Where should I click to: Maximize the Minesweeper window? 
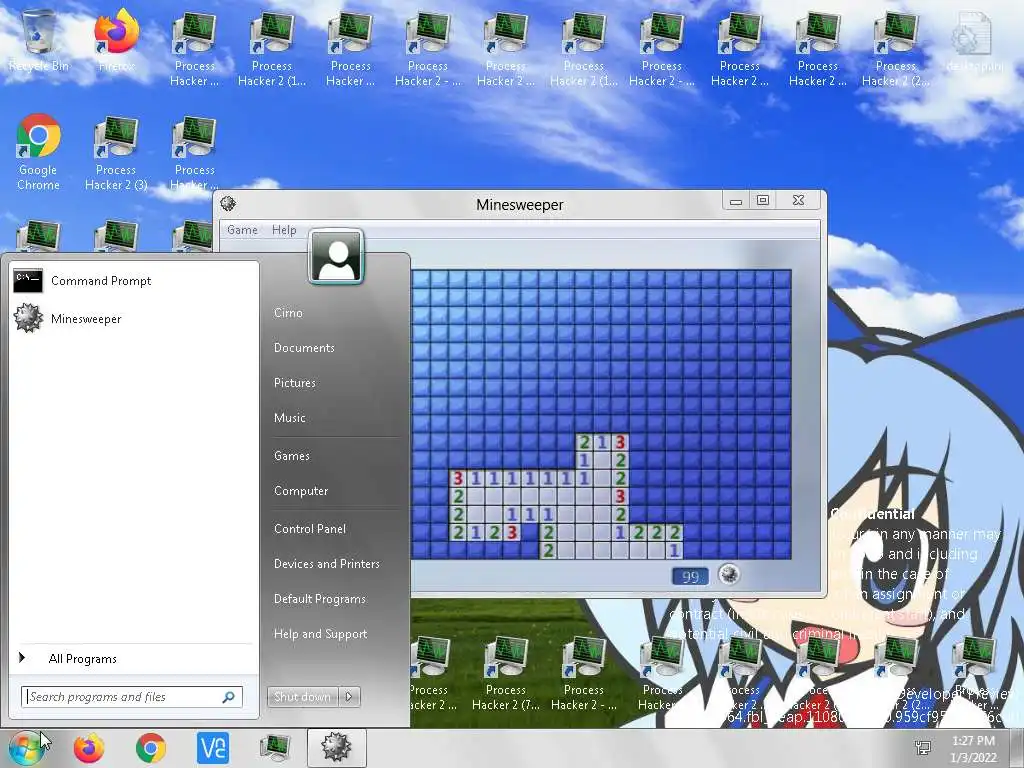(763, 200)
